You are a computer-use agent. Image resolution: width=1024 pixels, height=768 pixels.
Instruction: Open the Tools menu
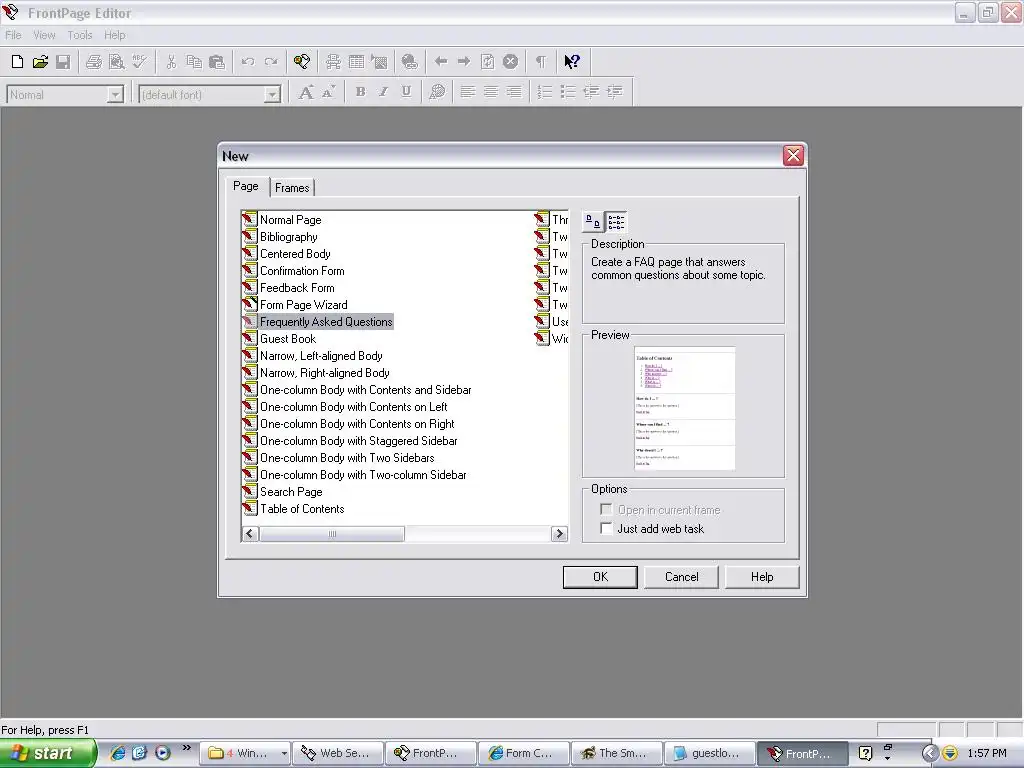tap(80, 35)
